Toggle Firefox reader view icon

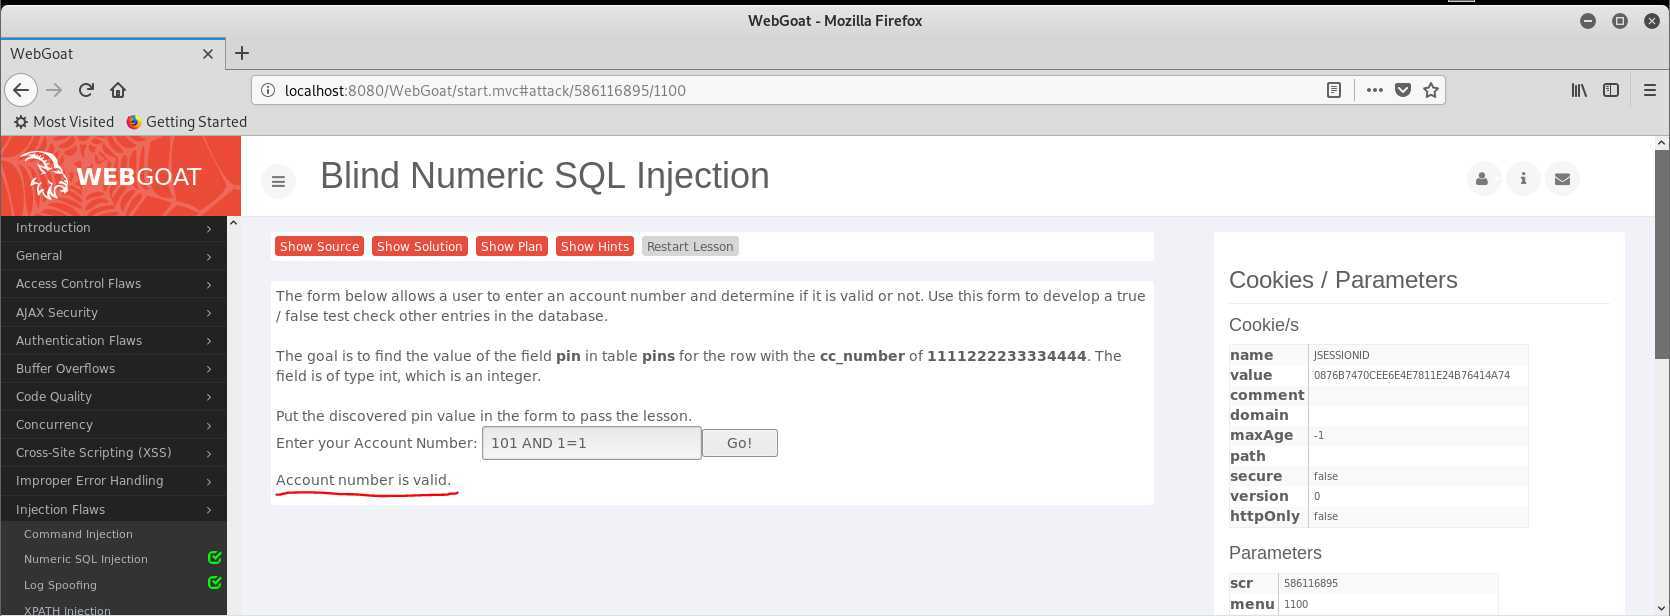coord(1334,90)
